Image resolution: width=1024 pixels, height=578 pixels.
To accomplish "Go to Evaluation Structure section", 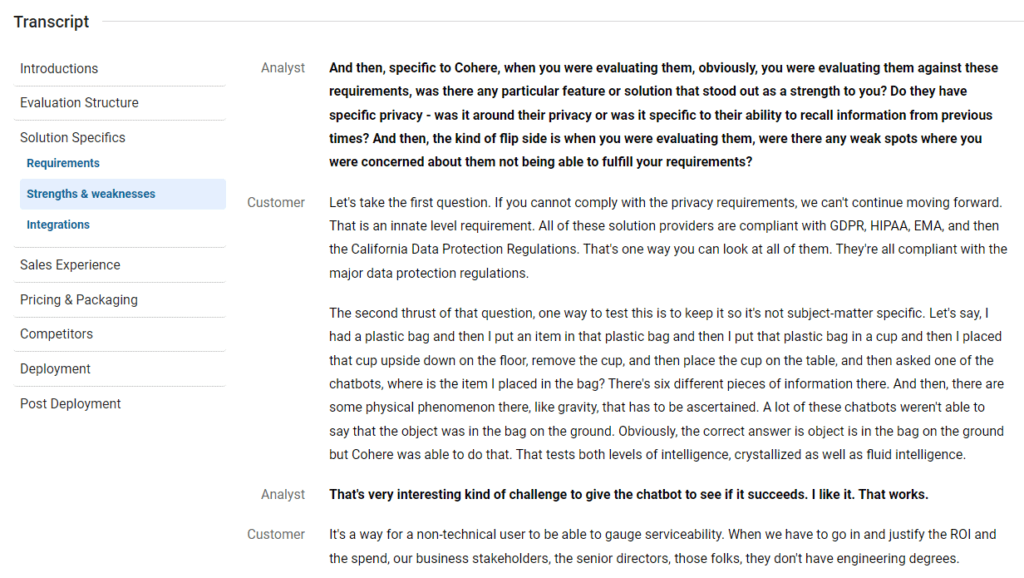I will click(x=79, y=103).
